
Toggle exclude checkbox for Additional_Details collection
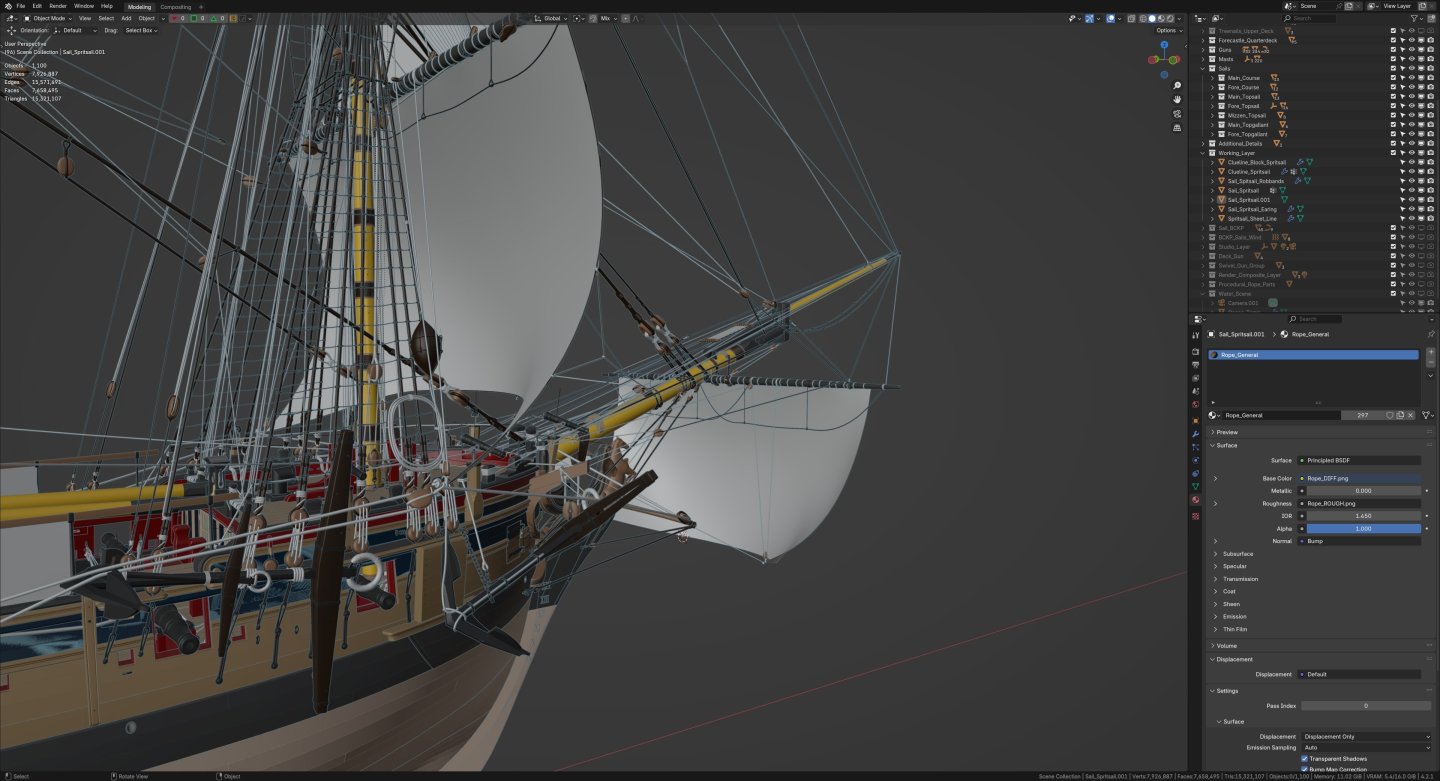click(1393, 143)
